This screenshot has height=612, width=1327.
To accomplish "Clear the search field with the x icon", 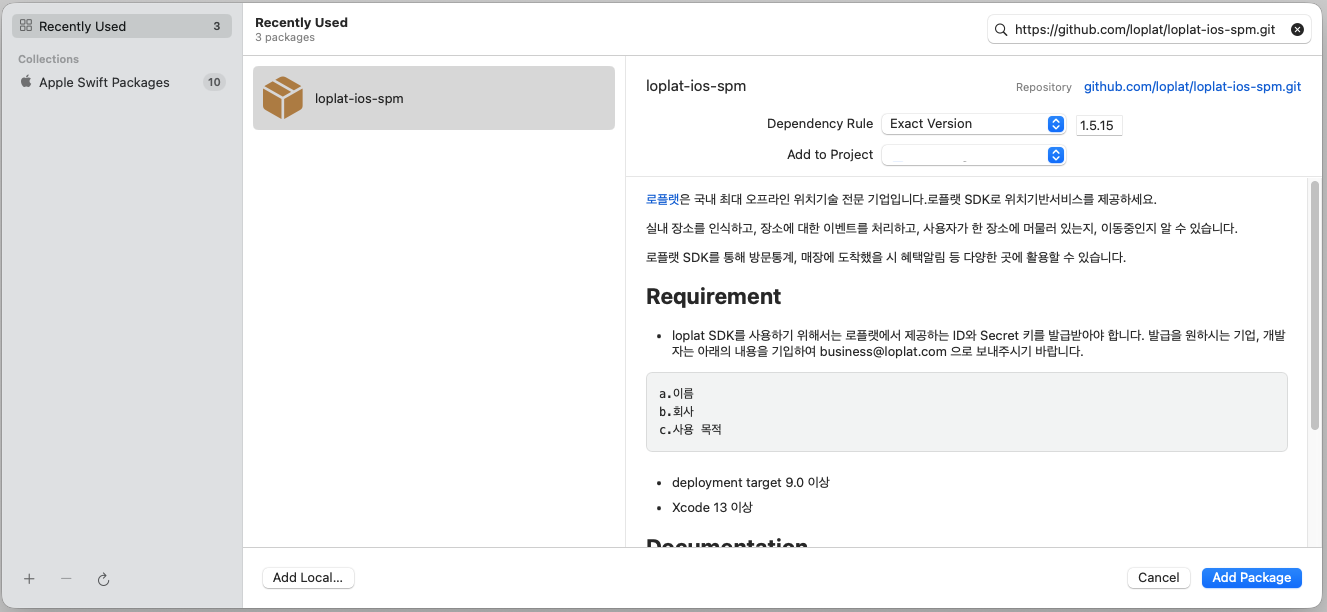I will click(1297, 29).
